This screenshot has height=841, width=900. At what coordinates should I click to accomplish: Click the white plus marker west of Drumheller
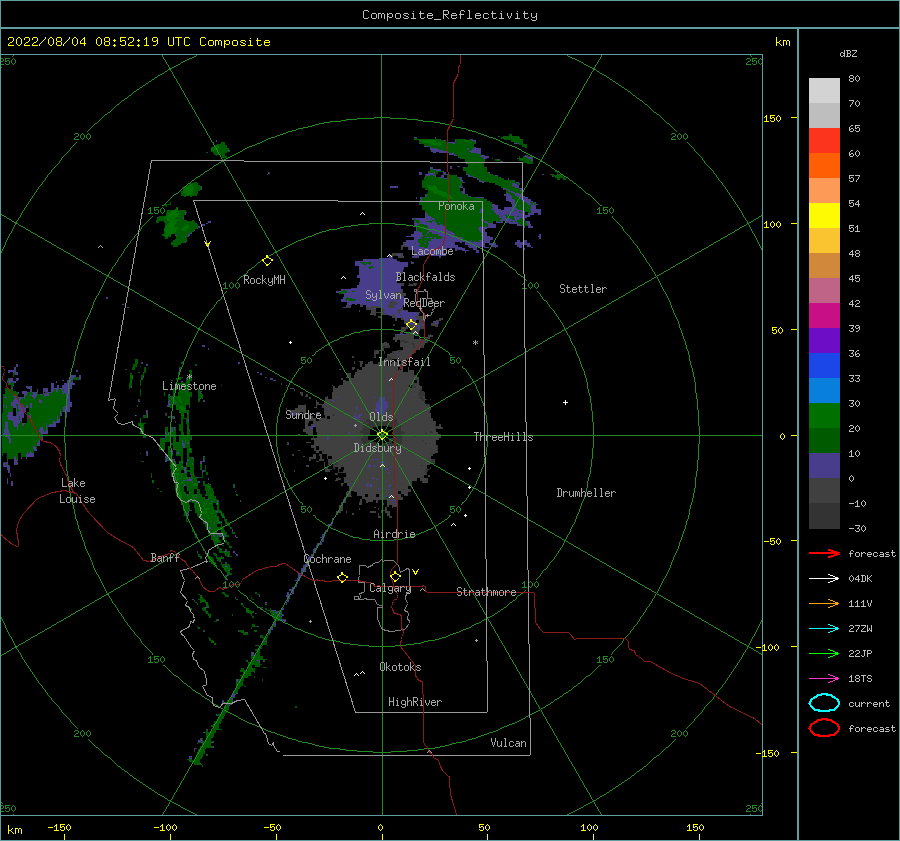pyautogui.click(x=565, y=402)
